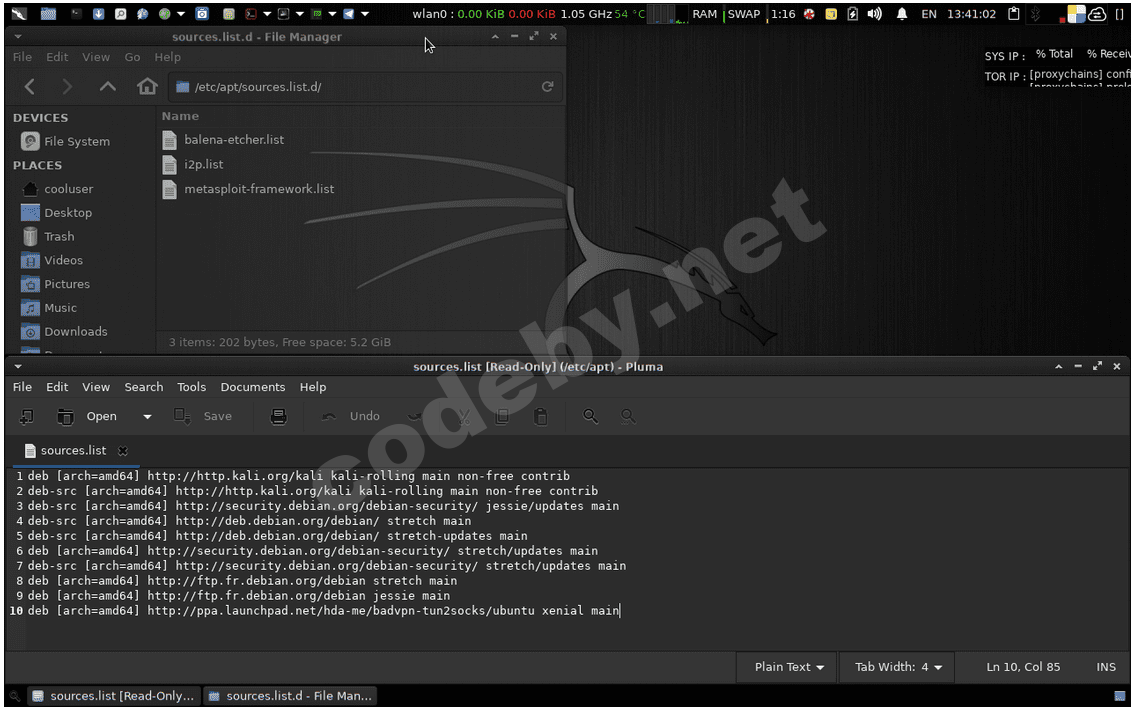The width and height of the screenshot is (1132, 708).
Task: Create a new document in Pluma toolbar
Action: pos(27,416)
